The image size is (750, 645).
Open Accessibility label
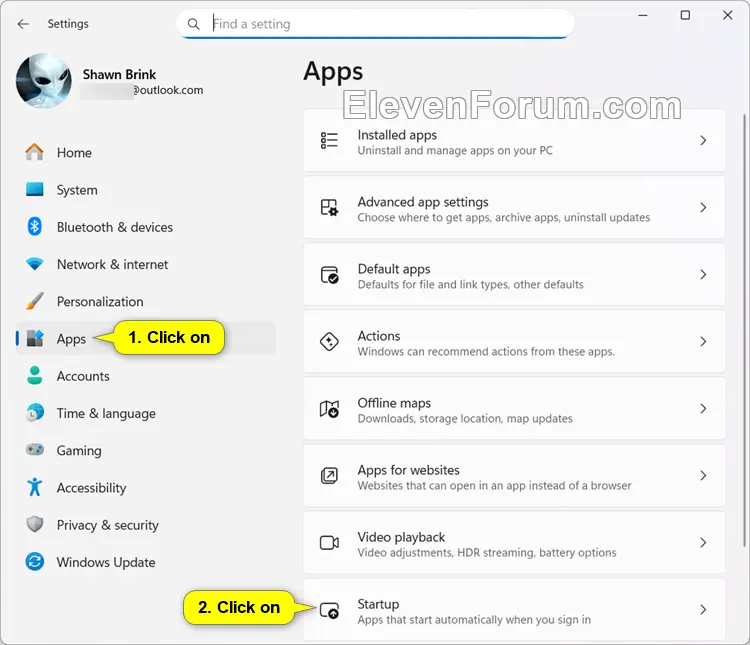(x=91, y=488)
